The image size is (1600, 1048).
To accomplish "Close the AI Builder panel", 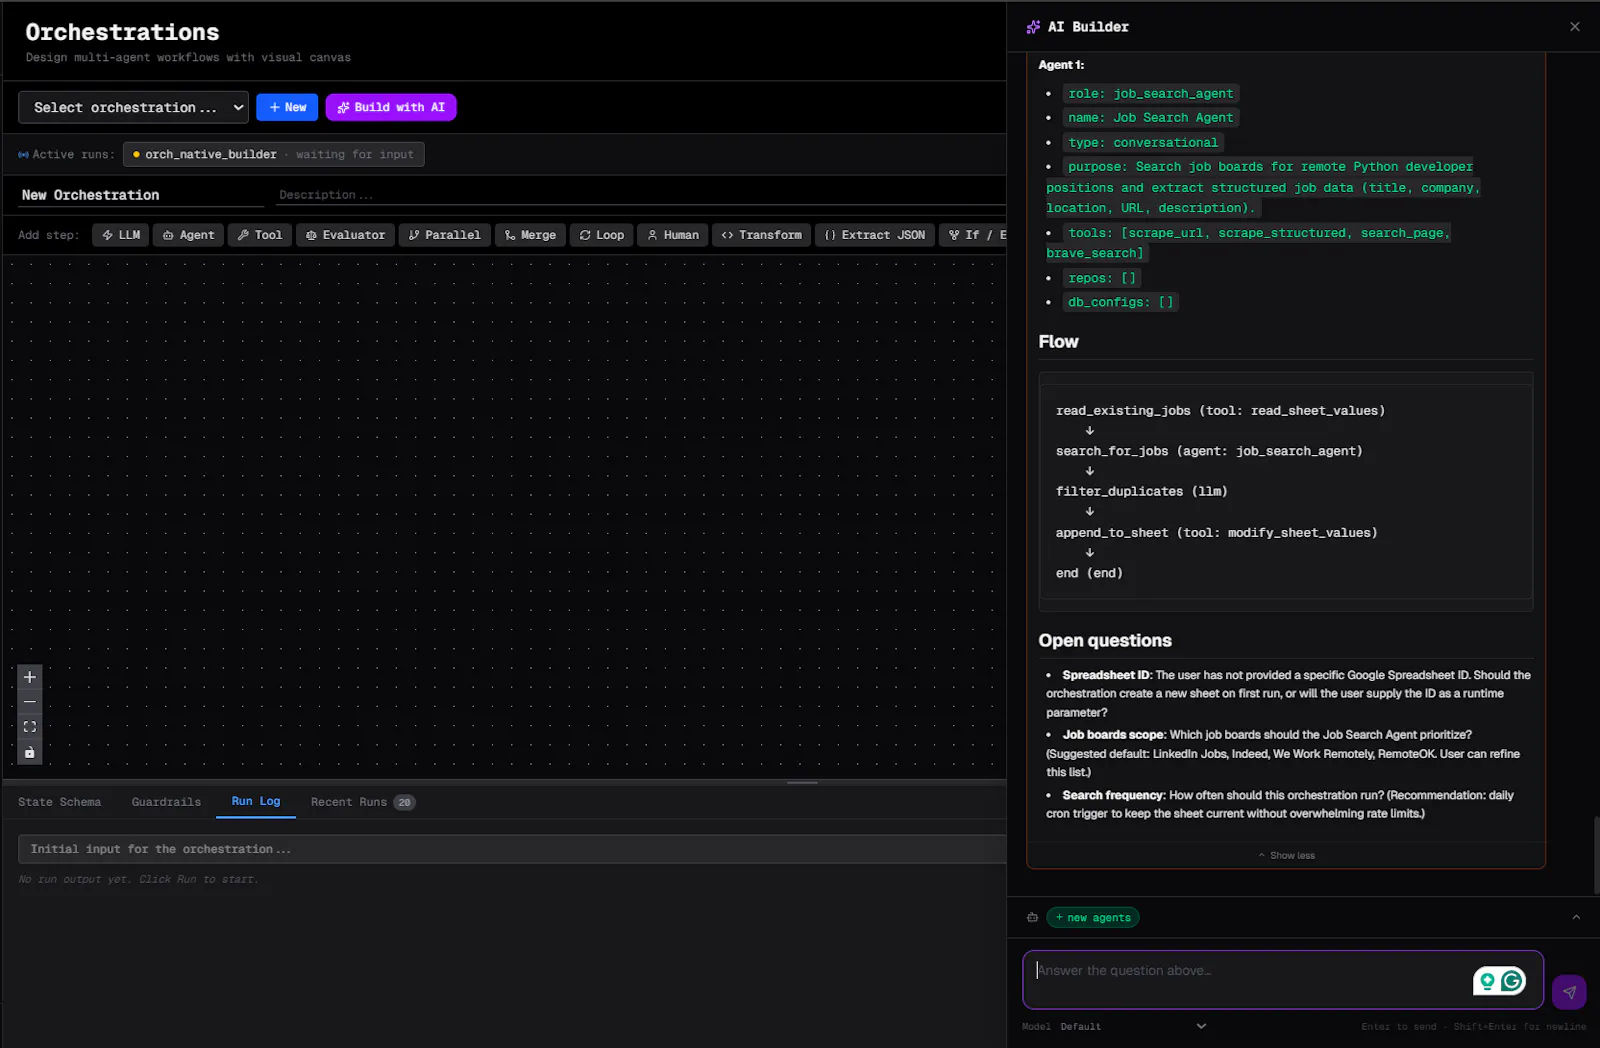I will 1575,27.
